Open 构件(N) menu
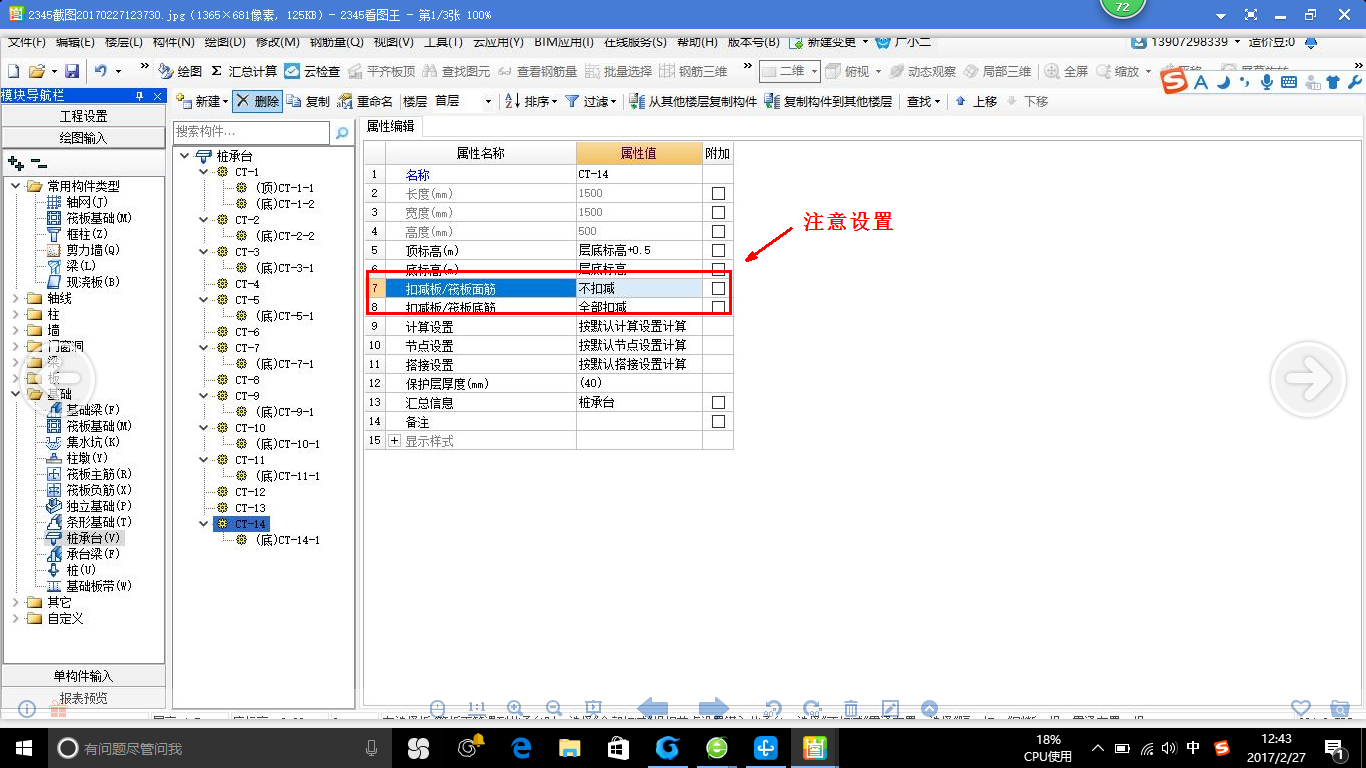1366x768 pixels. coord(174,42)
